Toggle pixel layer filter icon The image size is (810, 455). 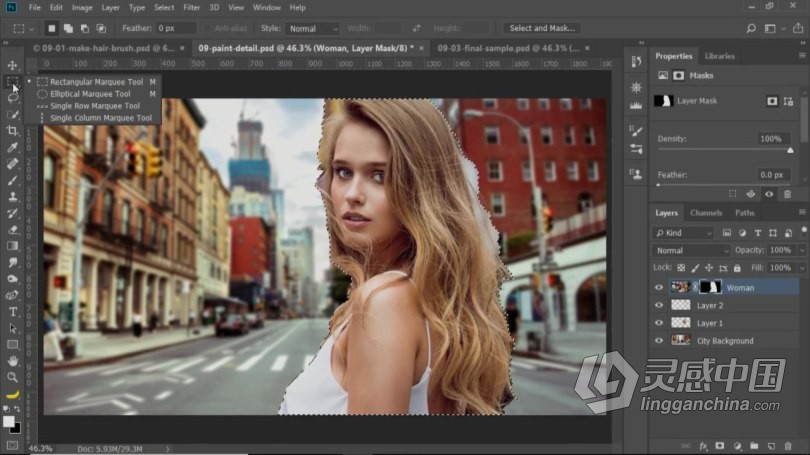[x=727, y=233]
